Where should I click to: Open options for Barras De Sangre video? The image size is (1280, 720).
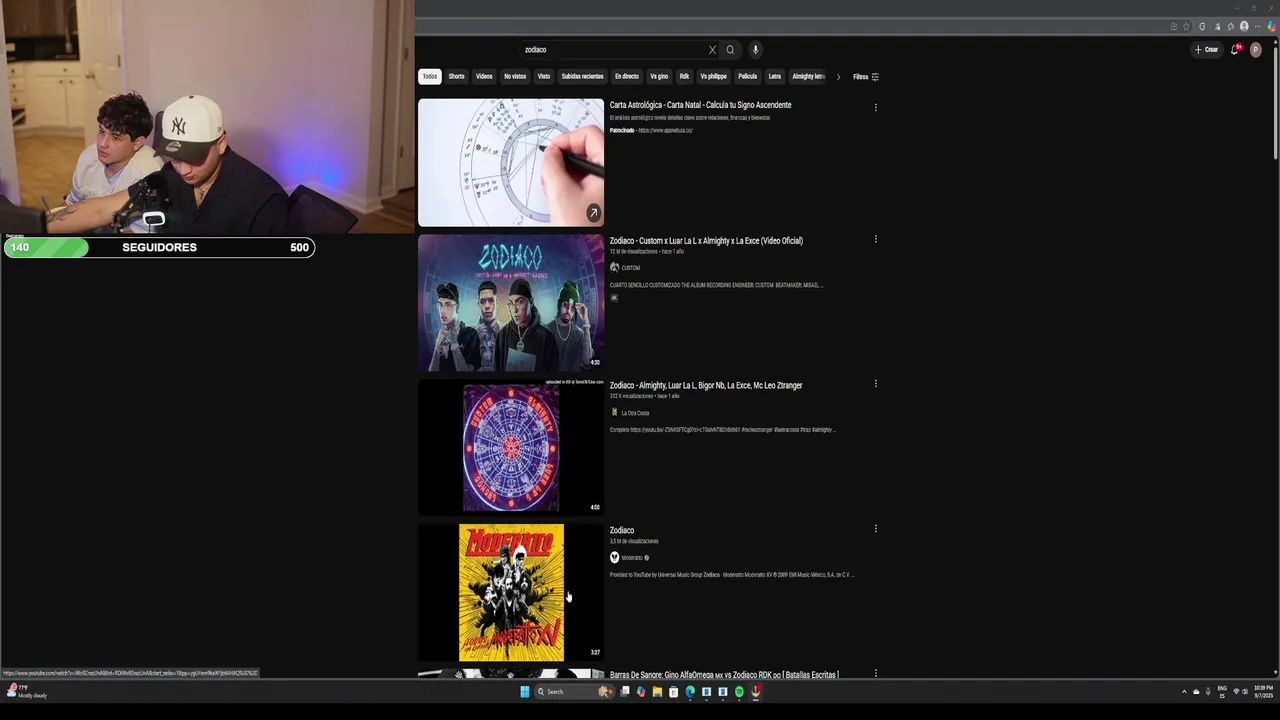click(x=876, y=673)
